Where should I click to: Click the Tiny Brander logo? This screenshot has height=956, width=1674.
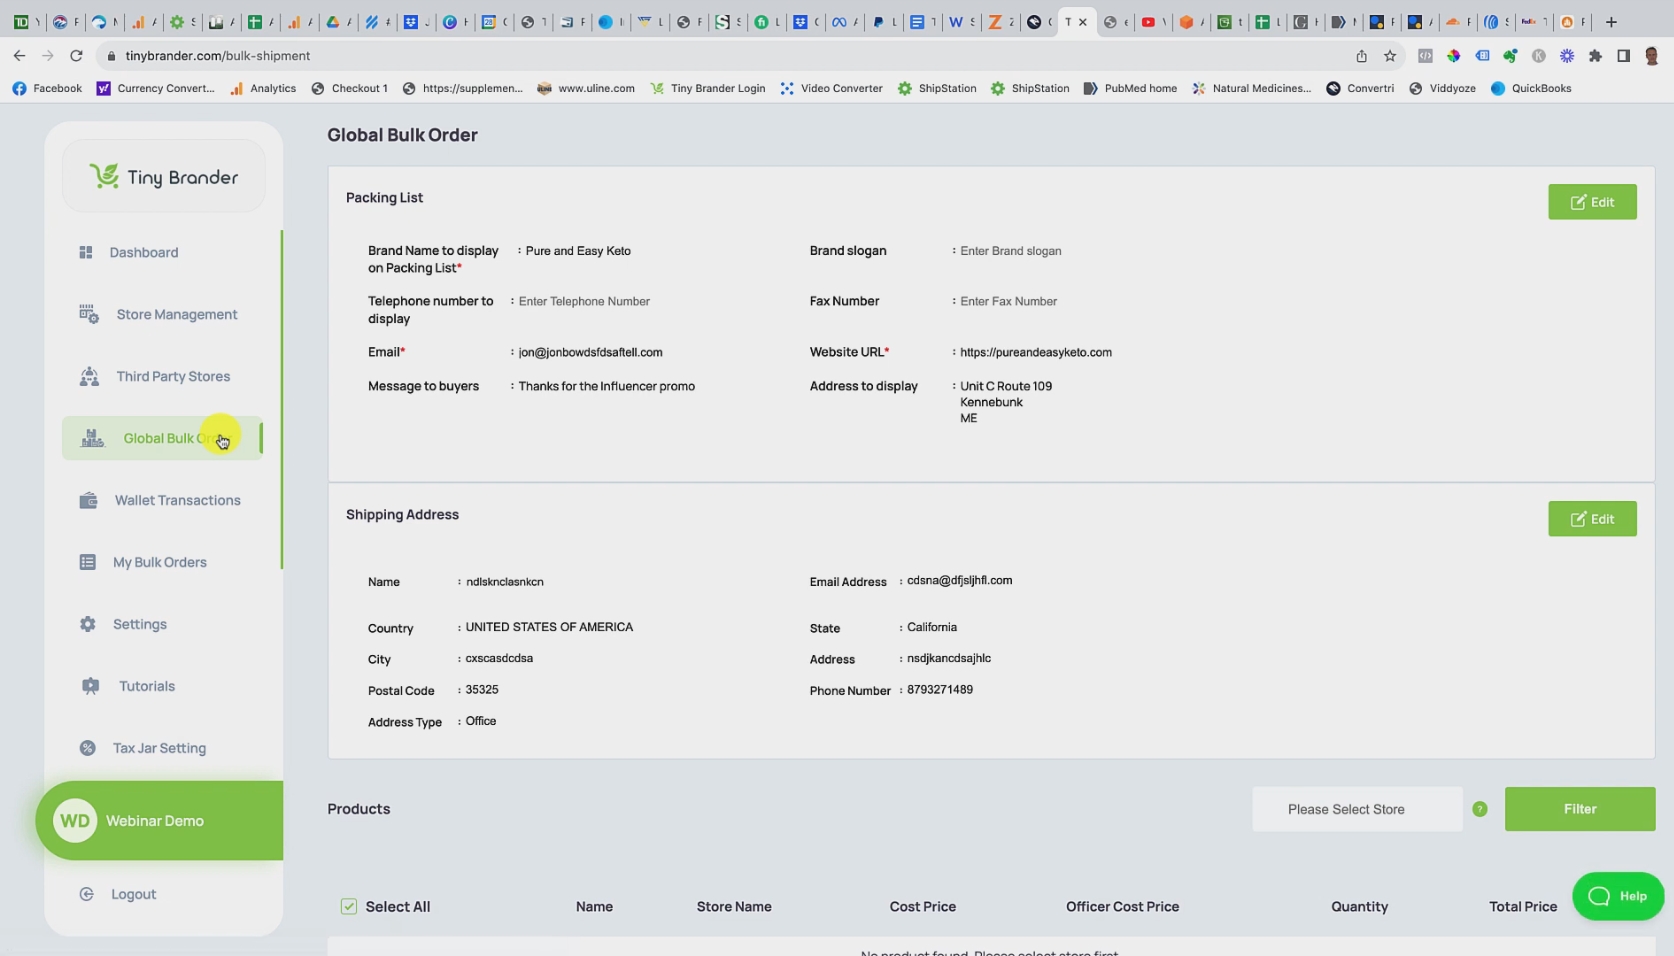(163, 175)
